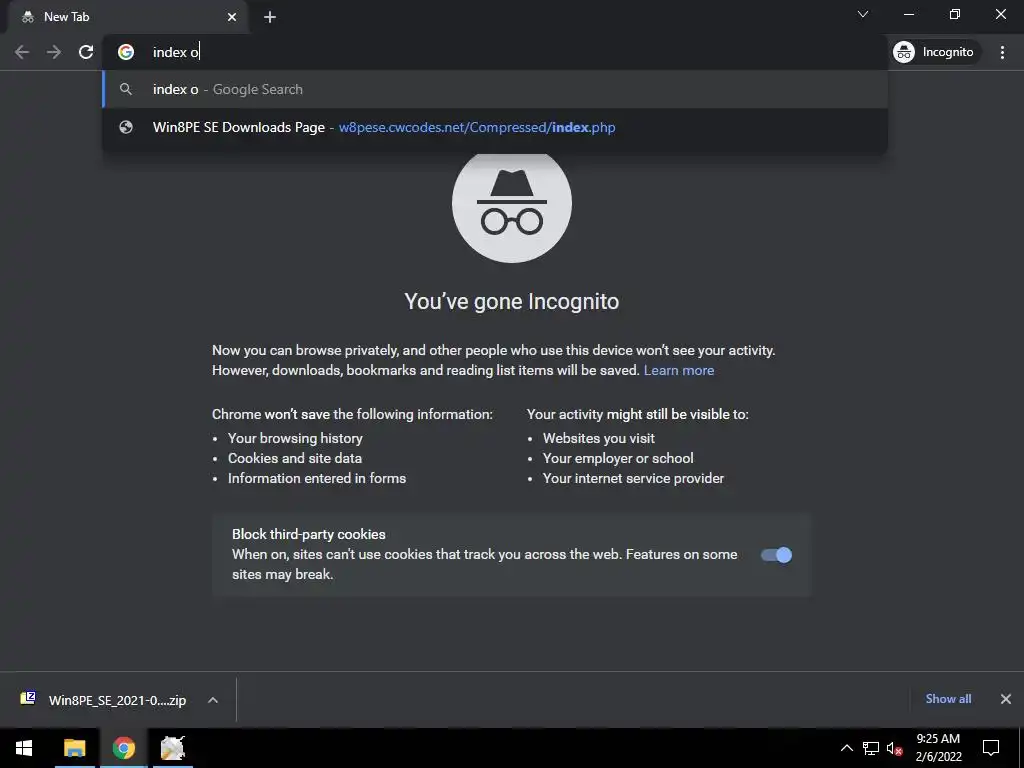This screenshot has height=768, width=1024.
Task: Click the Chrome taskbar icon
Action: 123,748
